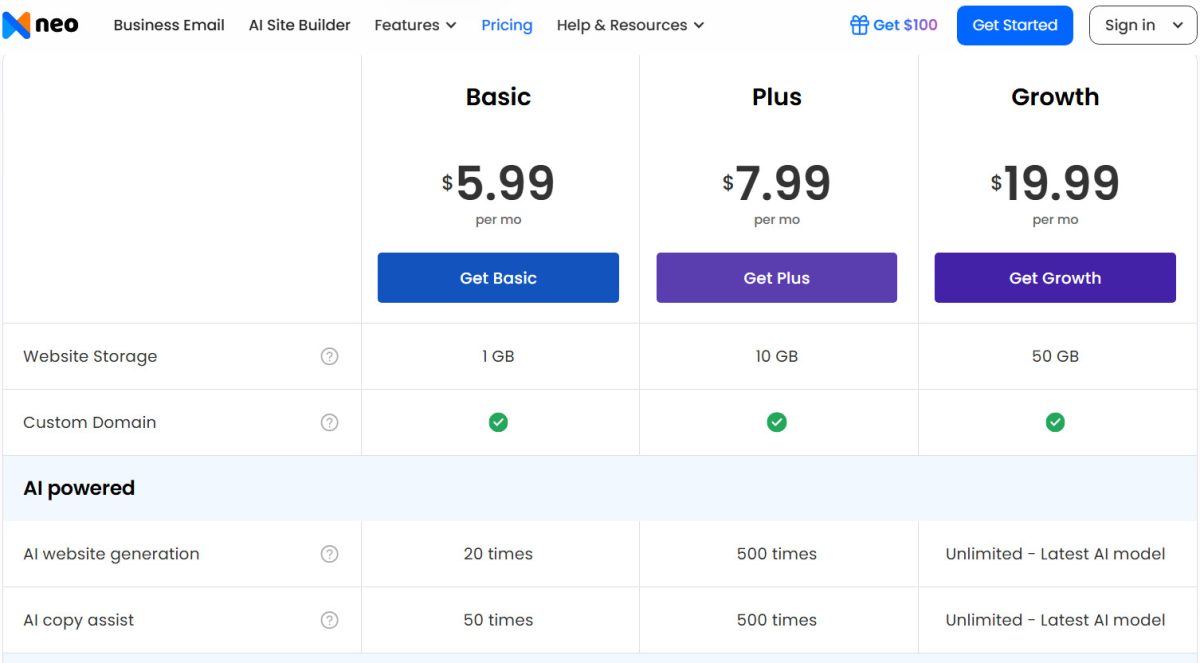
Task: Click the Custom Domain checkmark under Growth
Action: point(1055,422)
